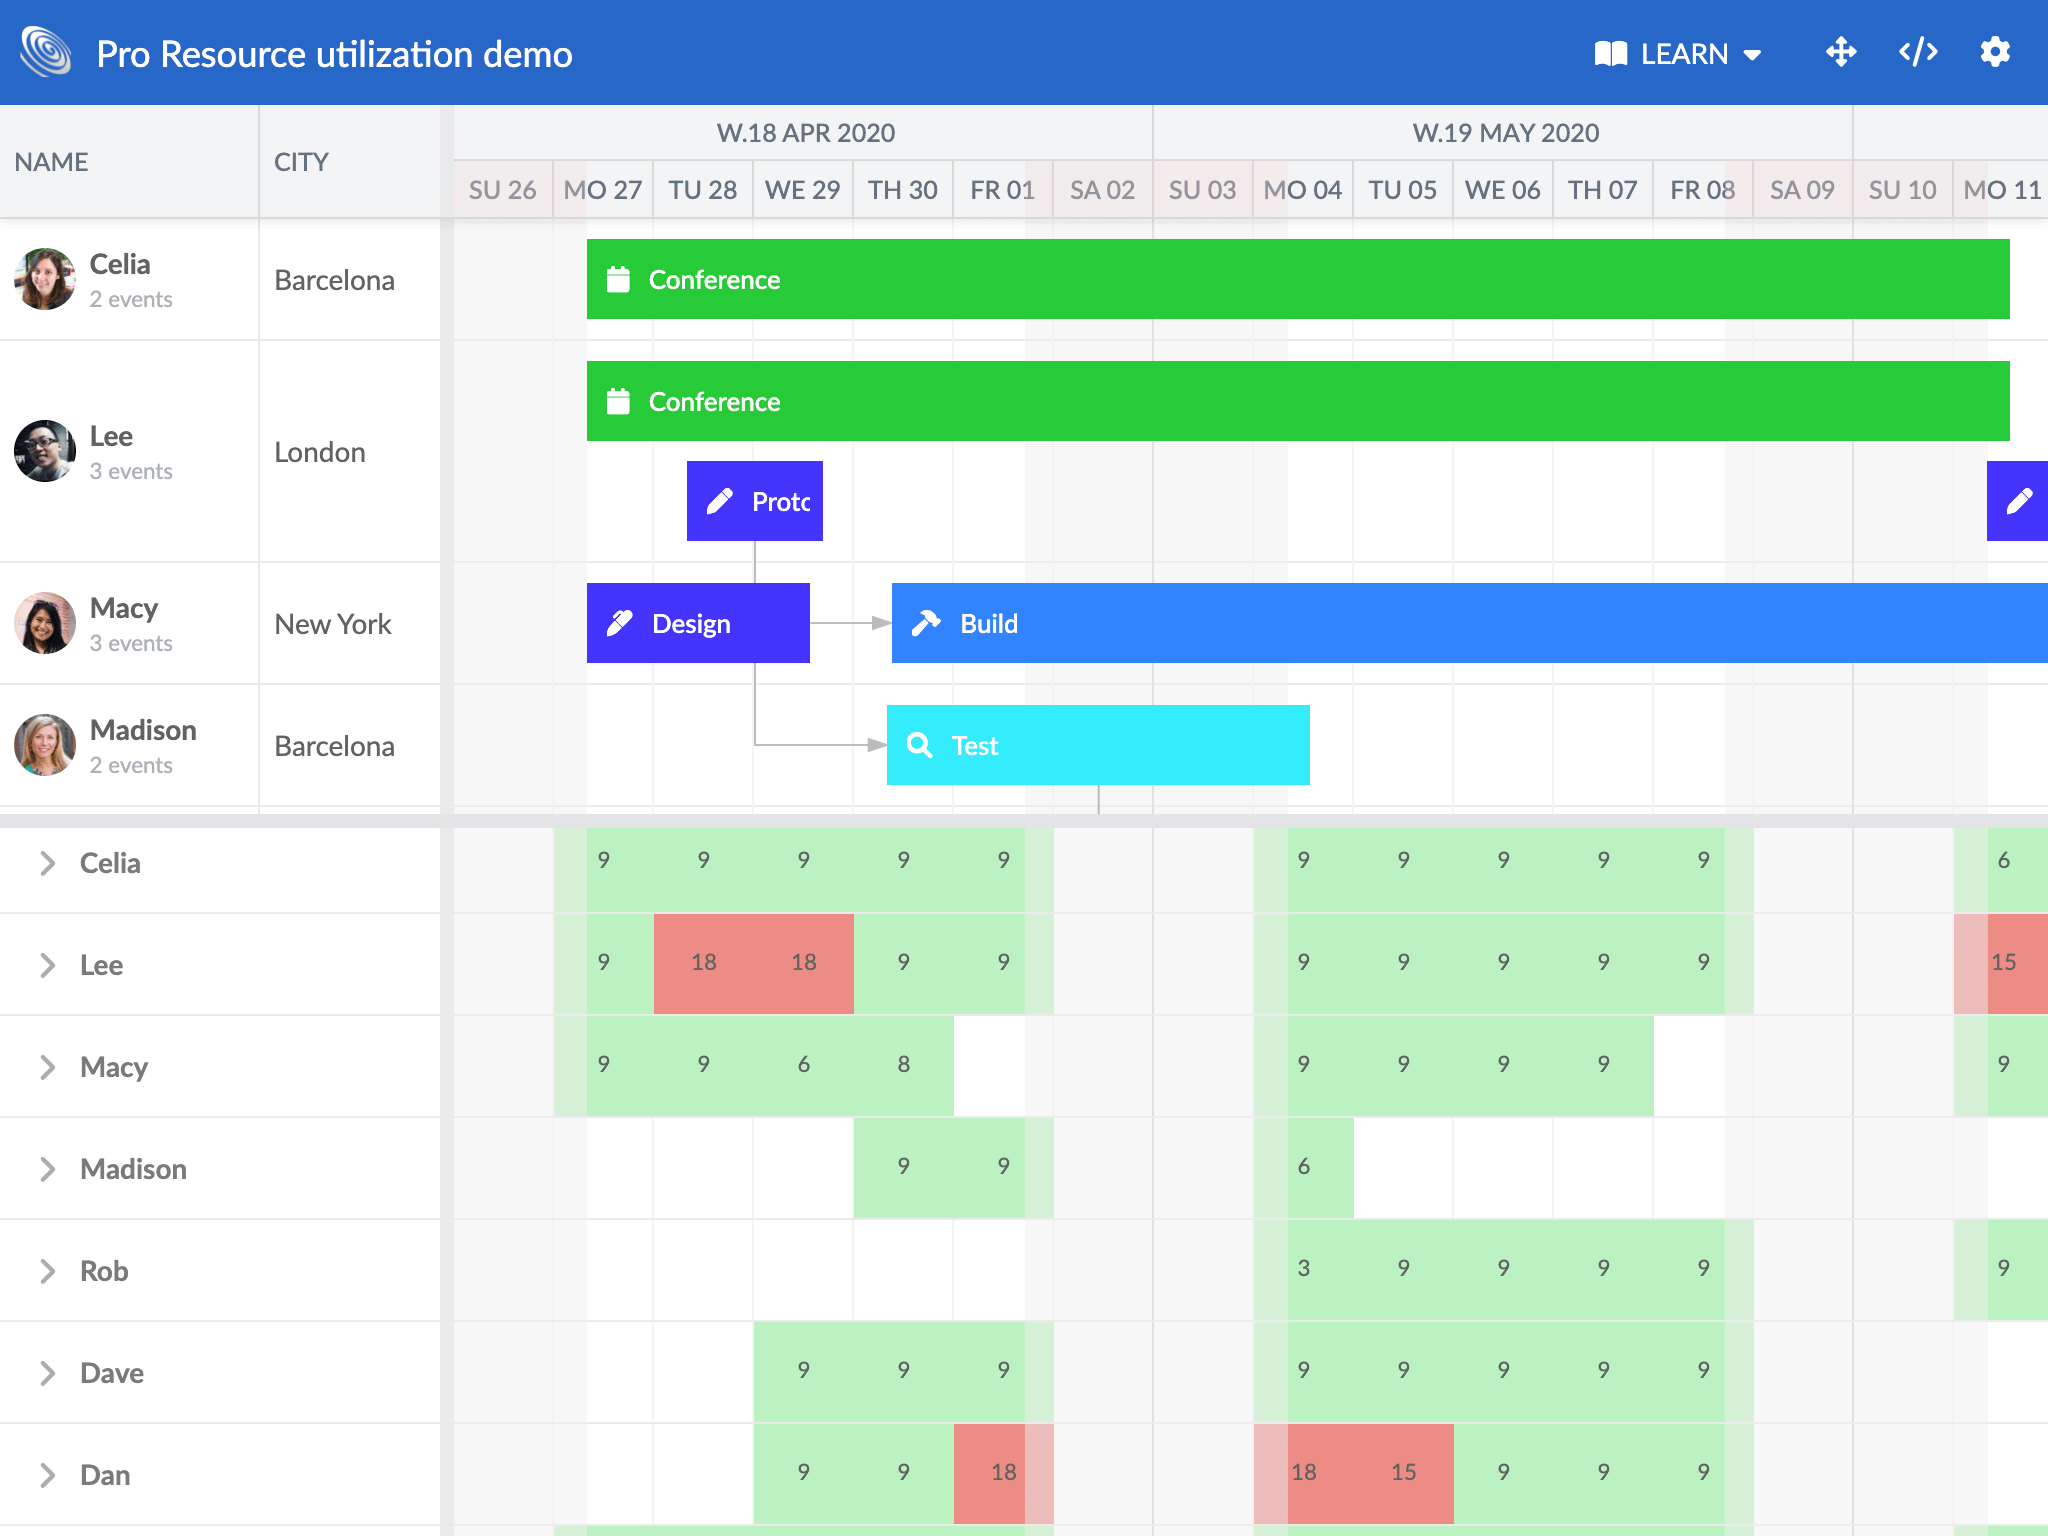The image size is (2048, 1536).
Task: Click the move/pan arrows icon in toolbar
Action: (x=1841, y=52)
